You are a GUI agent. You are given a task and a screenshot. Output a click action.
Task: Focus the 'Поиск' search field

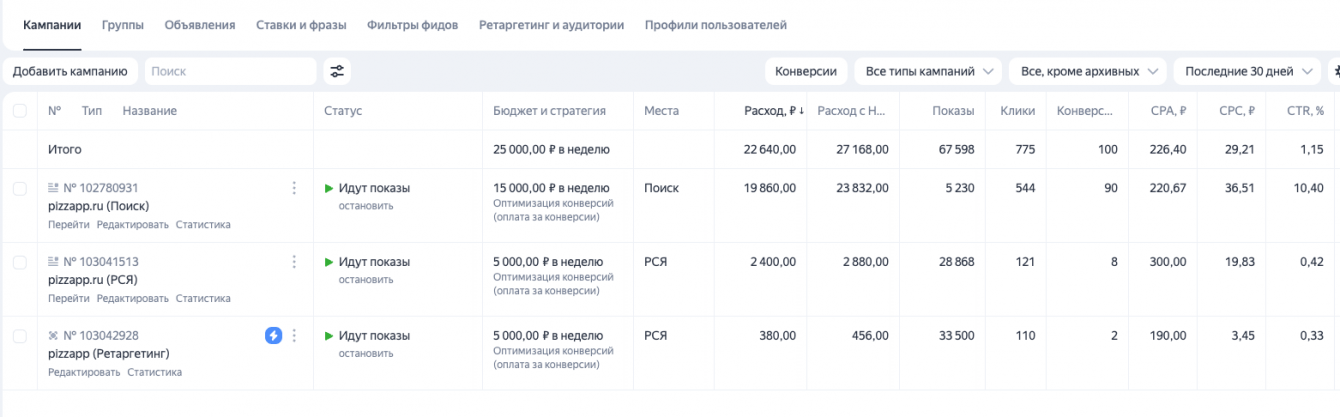[230, 71]
